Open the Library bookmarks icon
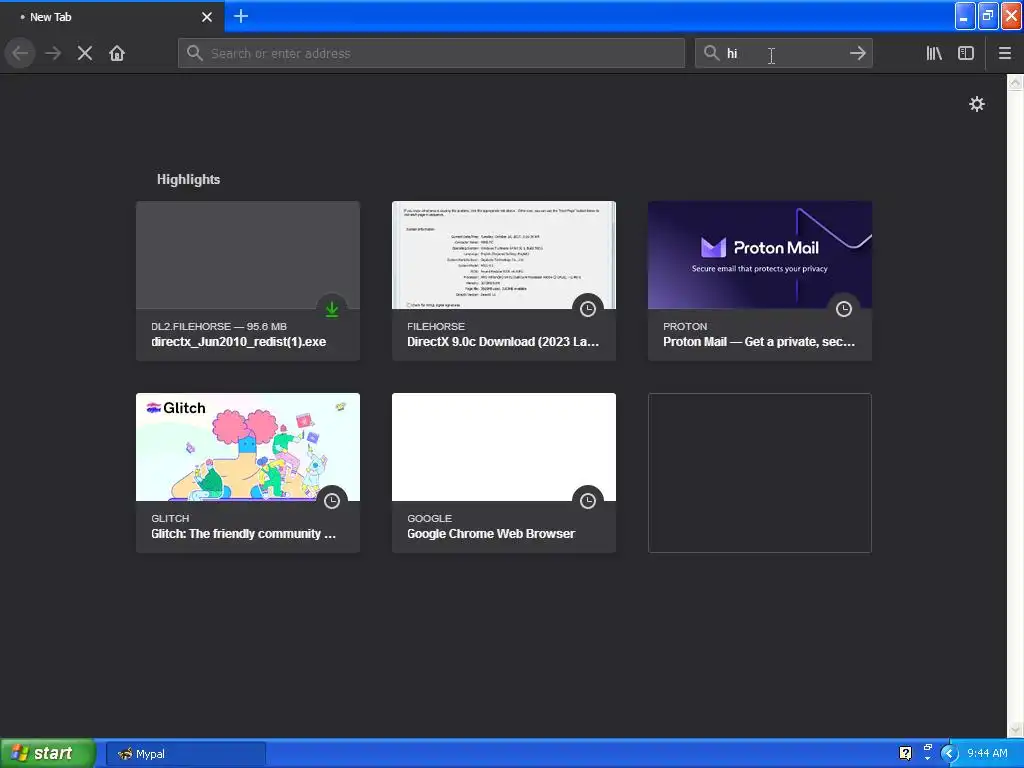The height and width of the screenshot is (768, 1024). (934, 53)
